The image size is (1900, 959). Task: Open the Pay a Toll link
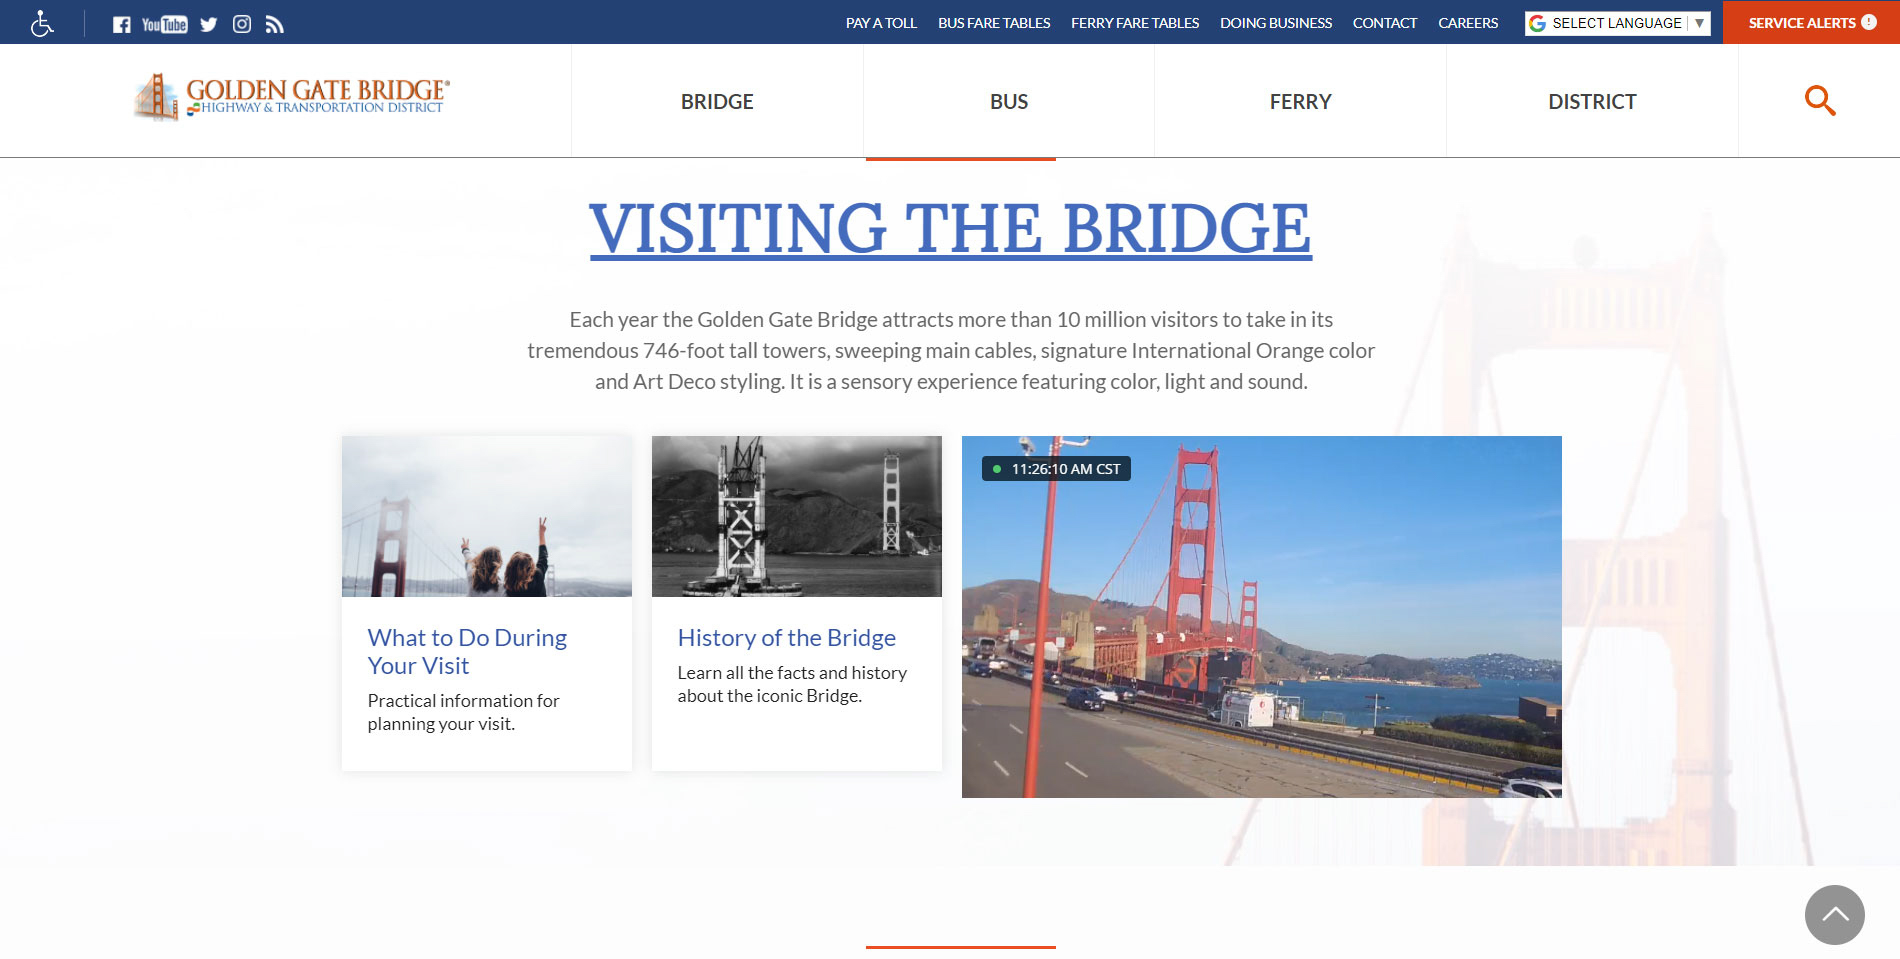click(x=881, y=23)
